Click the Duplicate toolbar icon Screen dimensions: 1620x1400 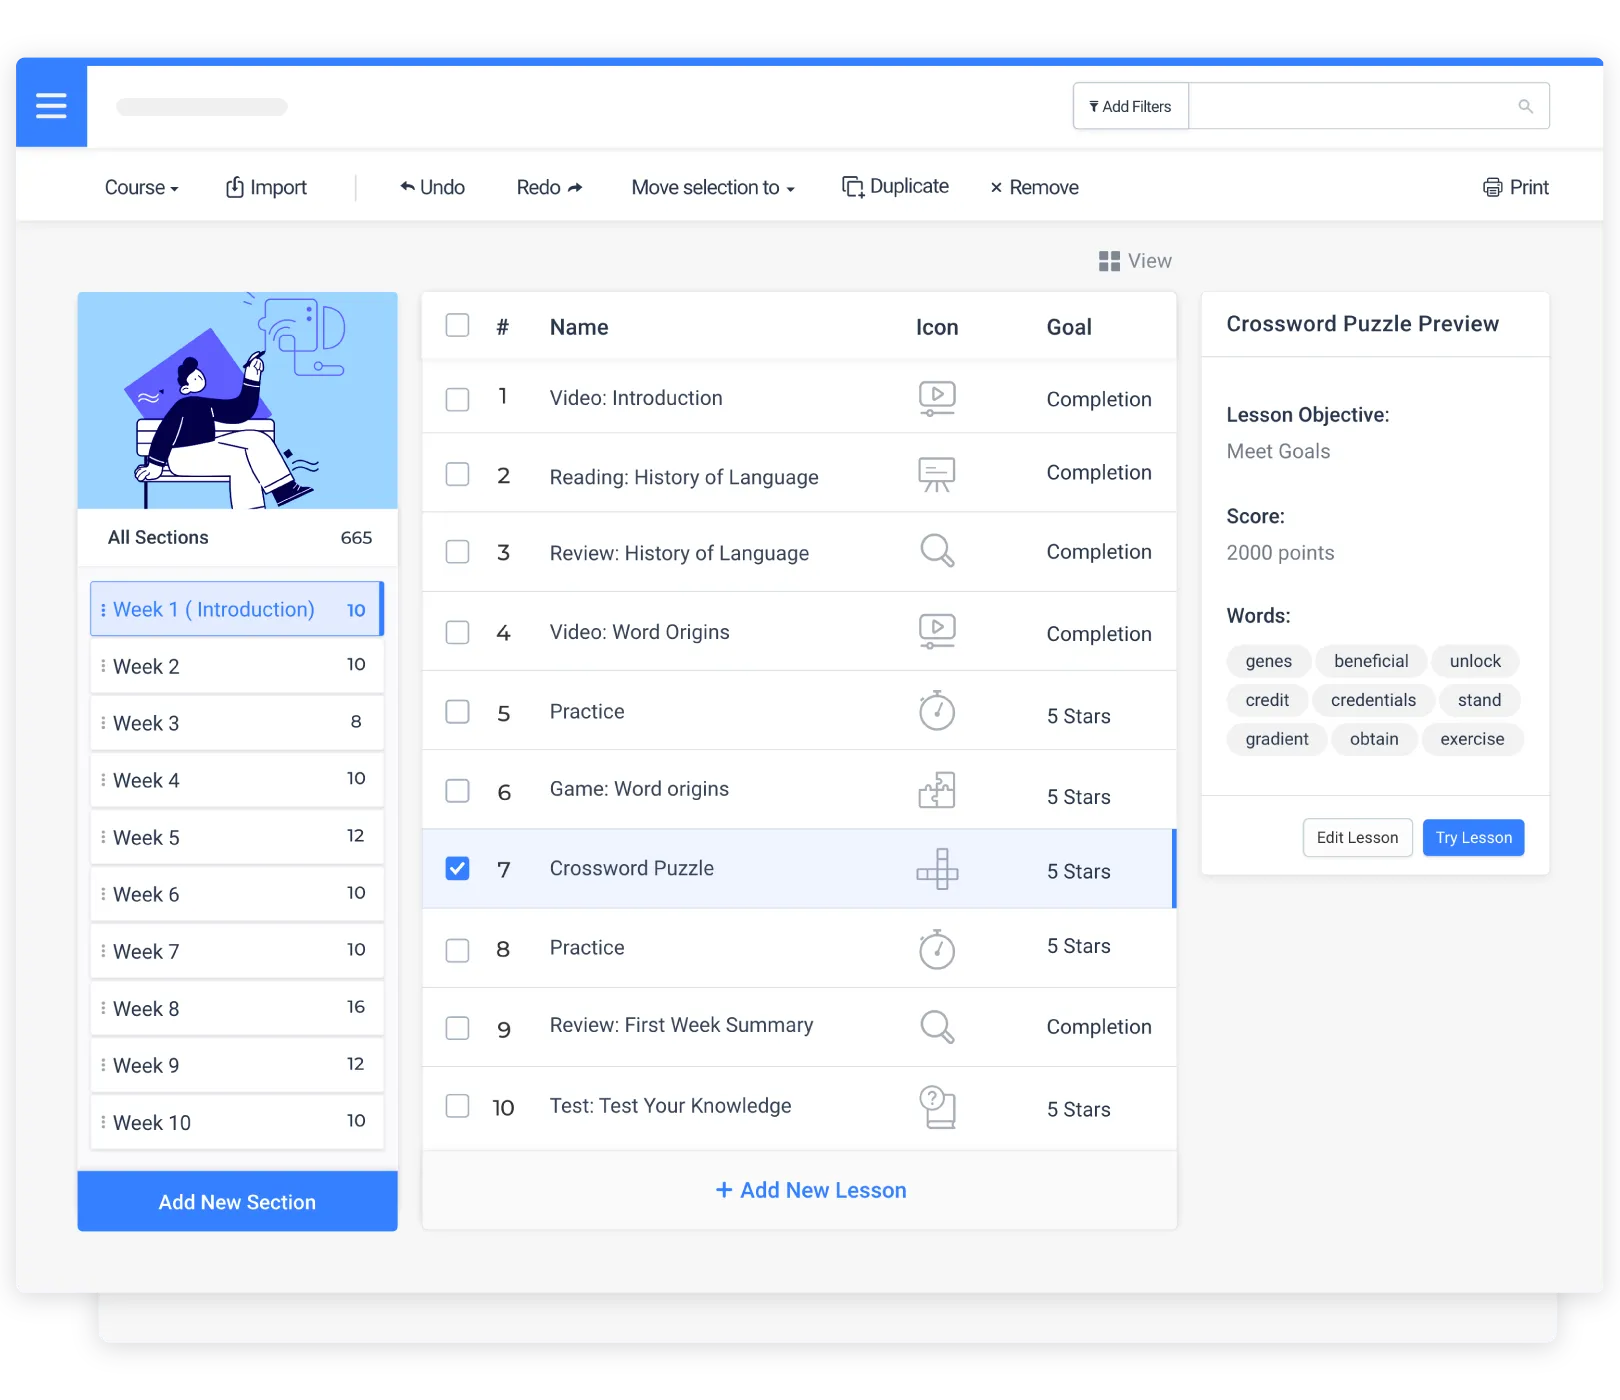pos(853,187)
